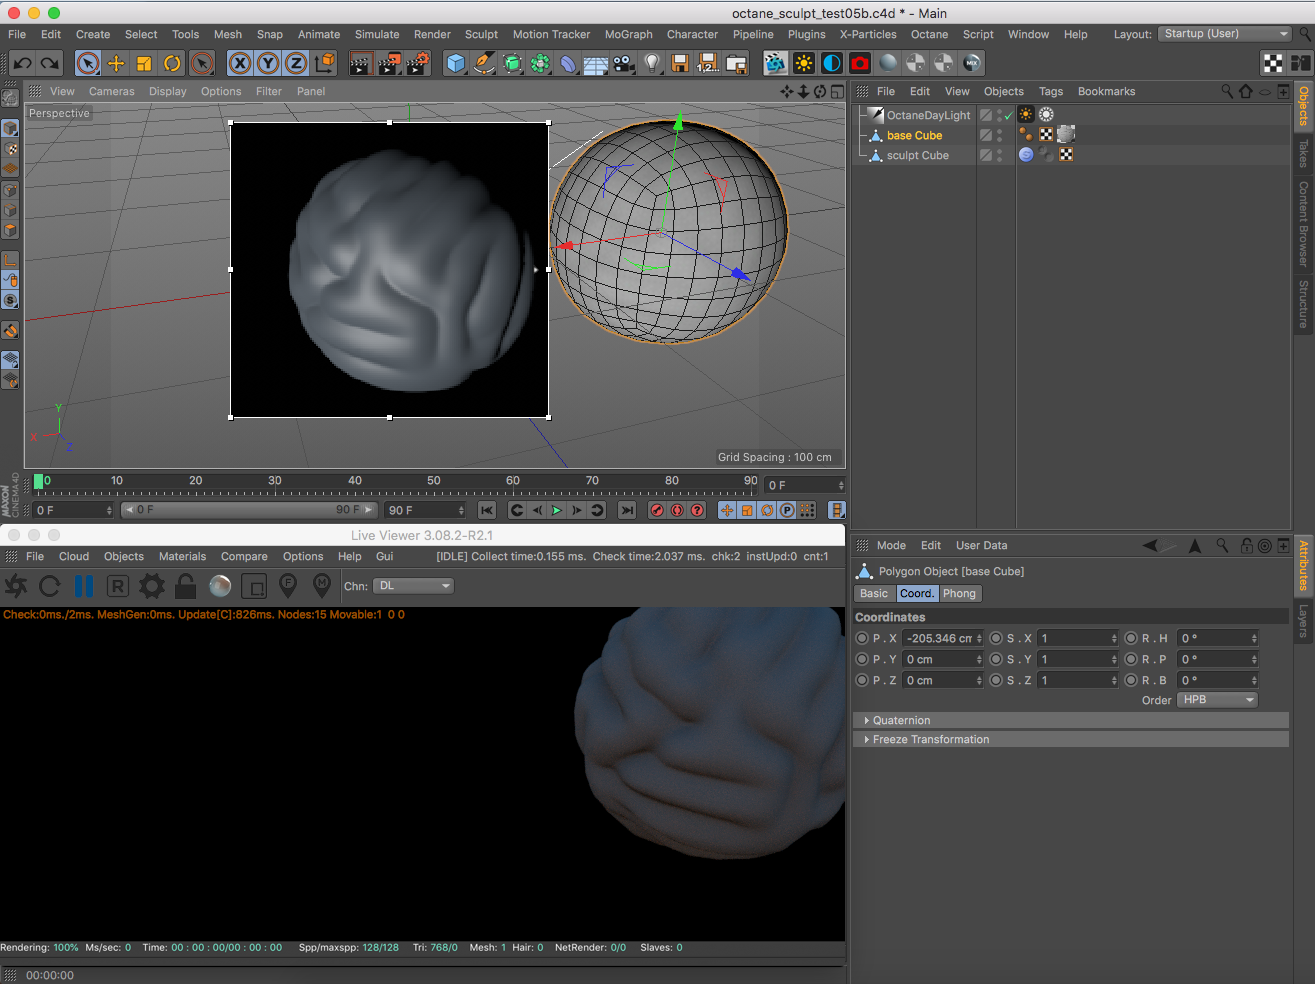1315x984 pixels.
Task: Expand the Freeze Transformation section
Action: pyautogui.click(x=930, y=739)
